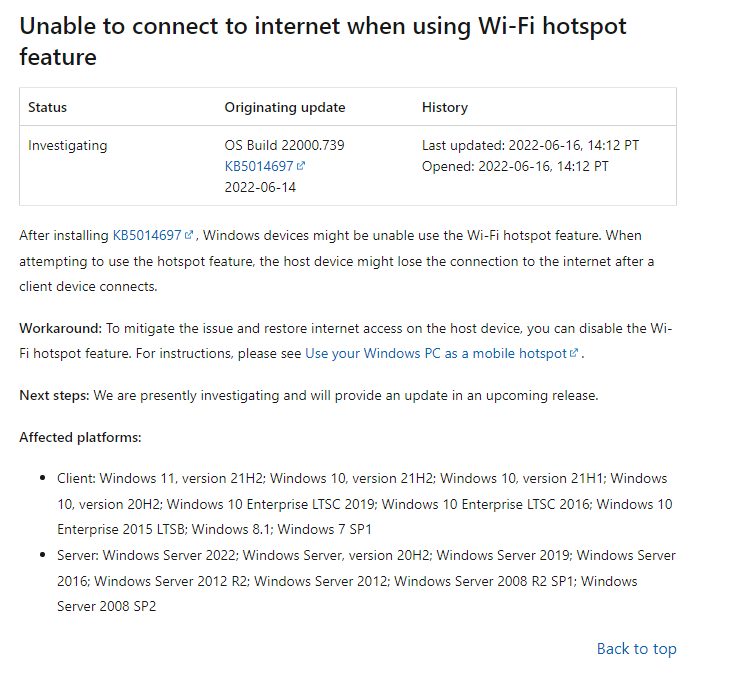Click the Opened timestamp line
This screenshot has width=753, height=681.
[x=515, y=166]
